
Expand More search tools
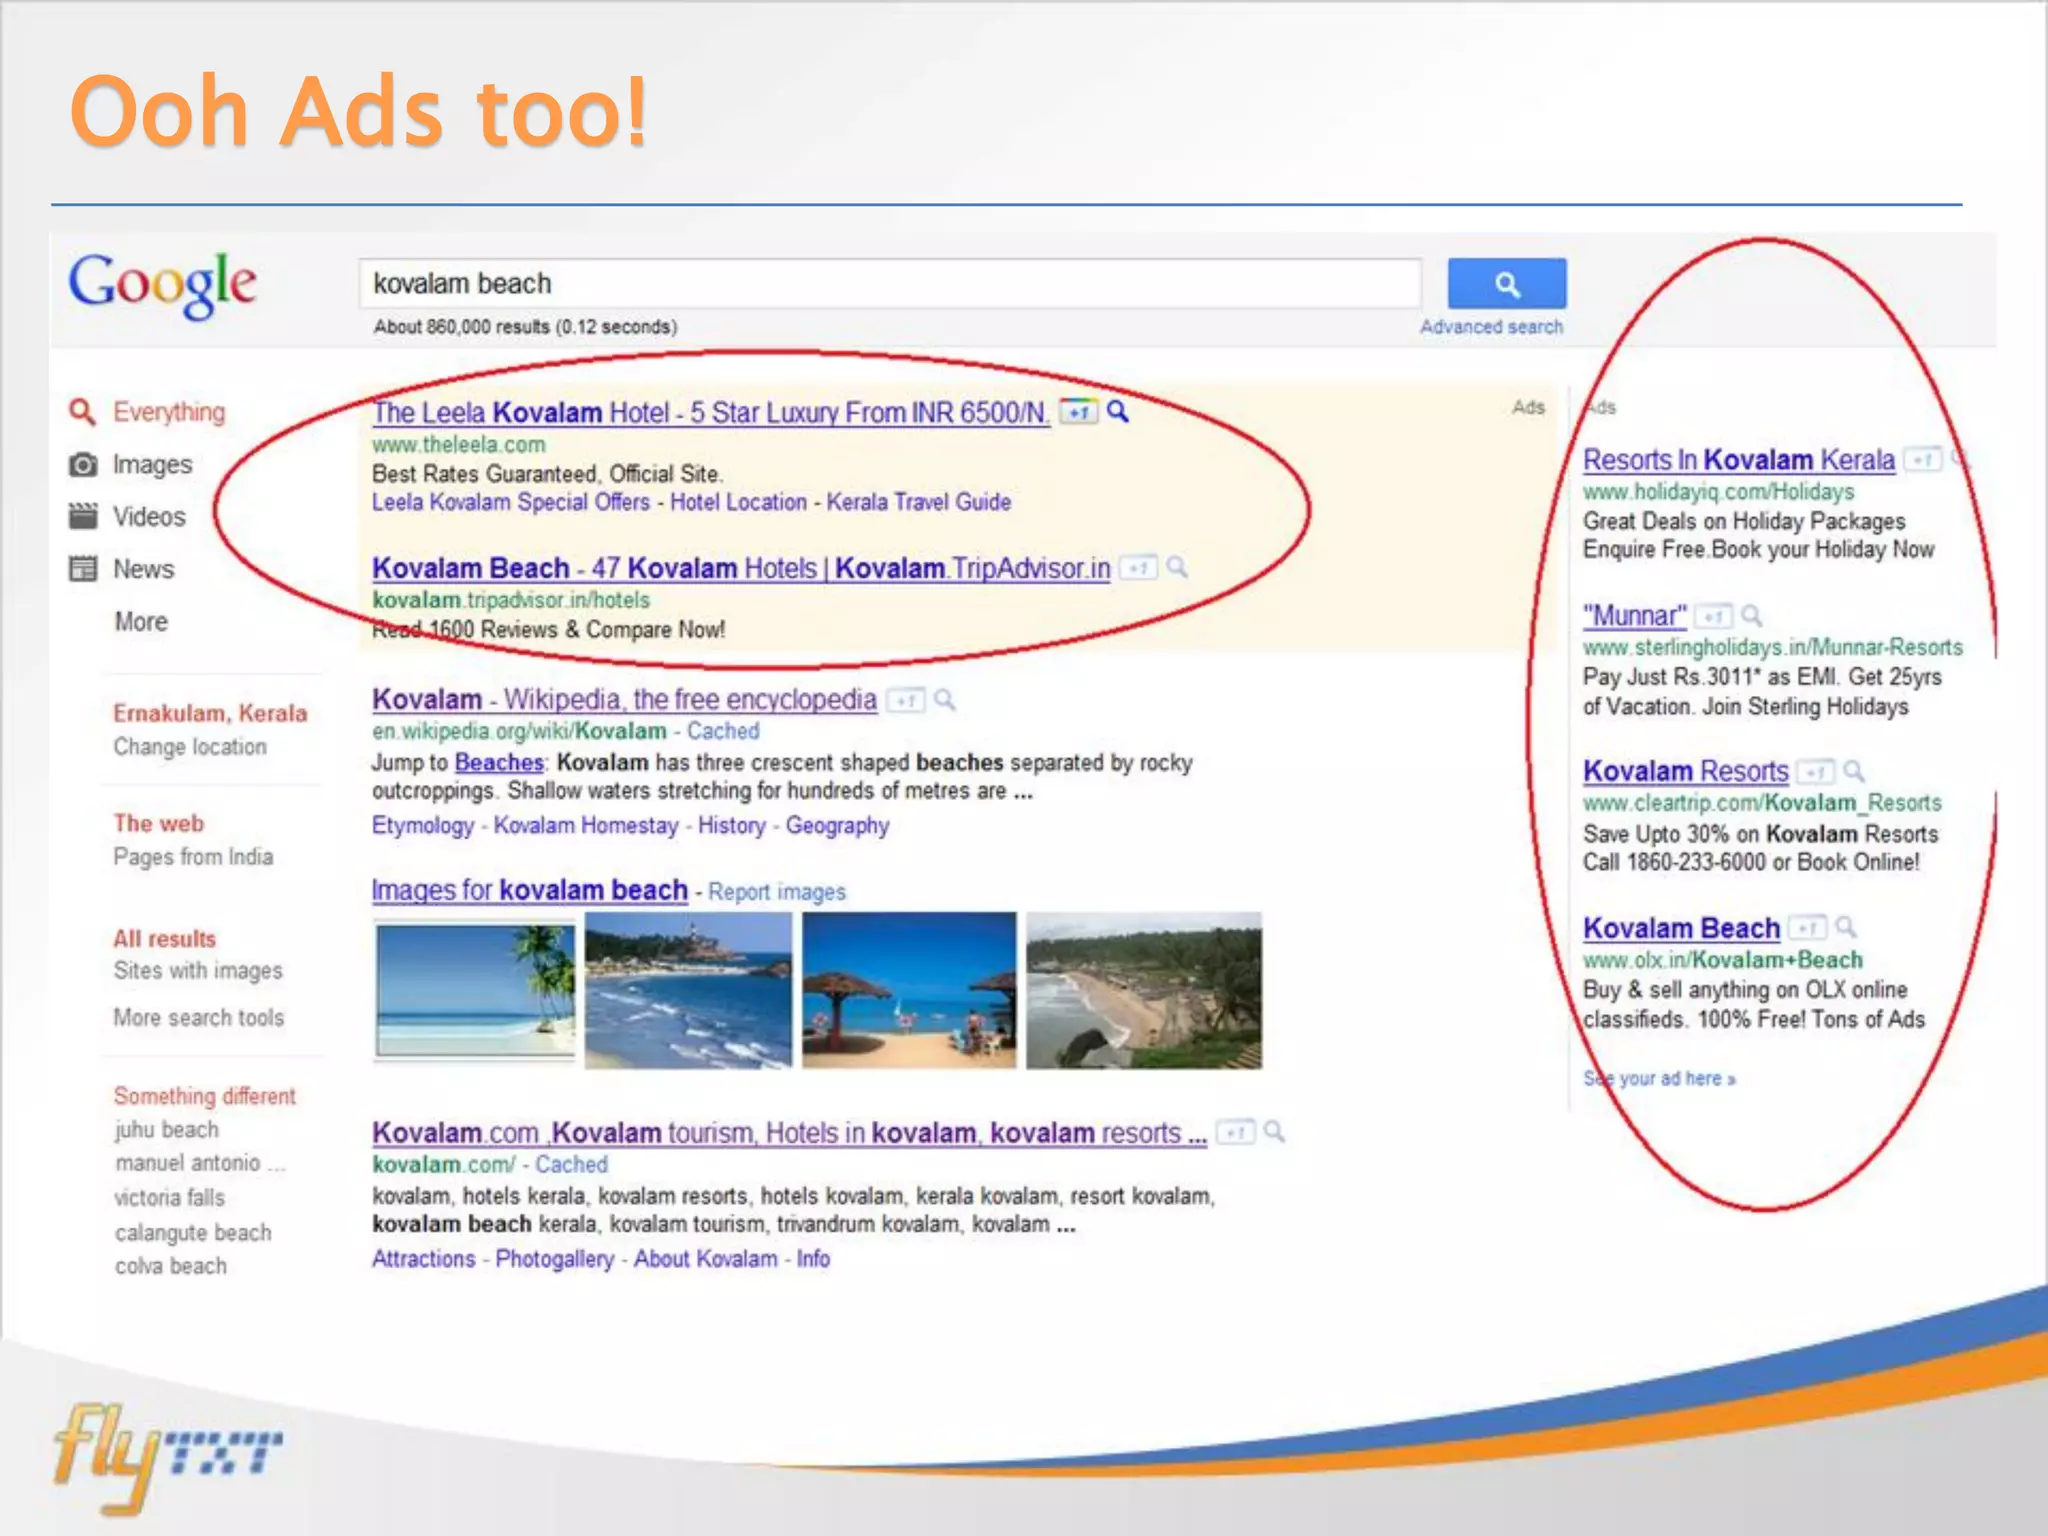[198, 1018]
